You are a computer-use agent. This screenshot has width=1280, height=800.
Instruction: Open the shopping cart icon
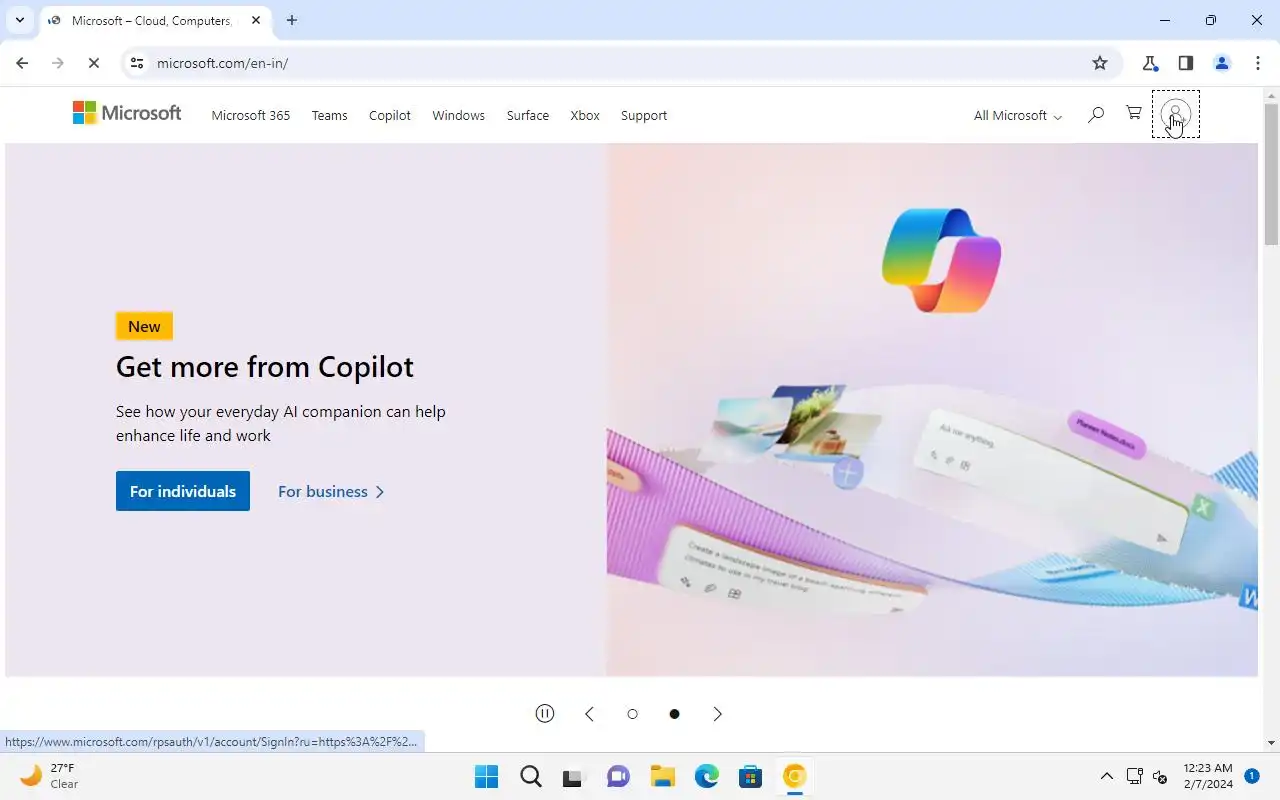click(1133, 113)
